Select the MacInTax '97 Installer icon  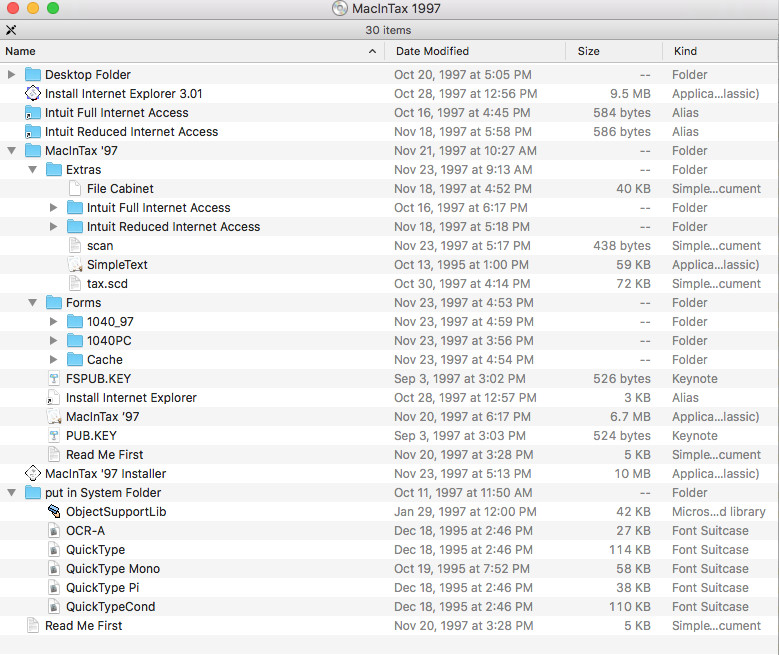click(33, 474)
